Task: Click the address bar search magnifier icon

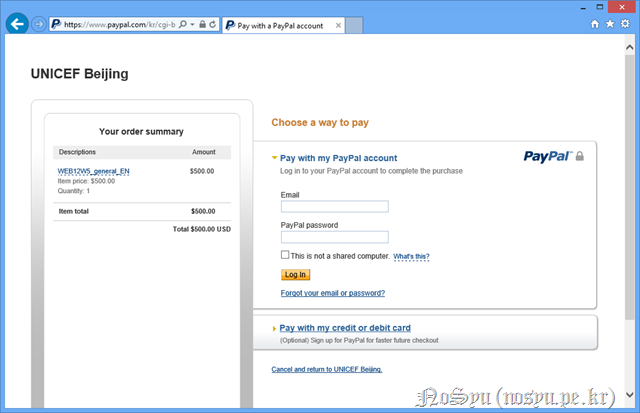Action: [x=183, y=24]
